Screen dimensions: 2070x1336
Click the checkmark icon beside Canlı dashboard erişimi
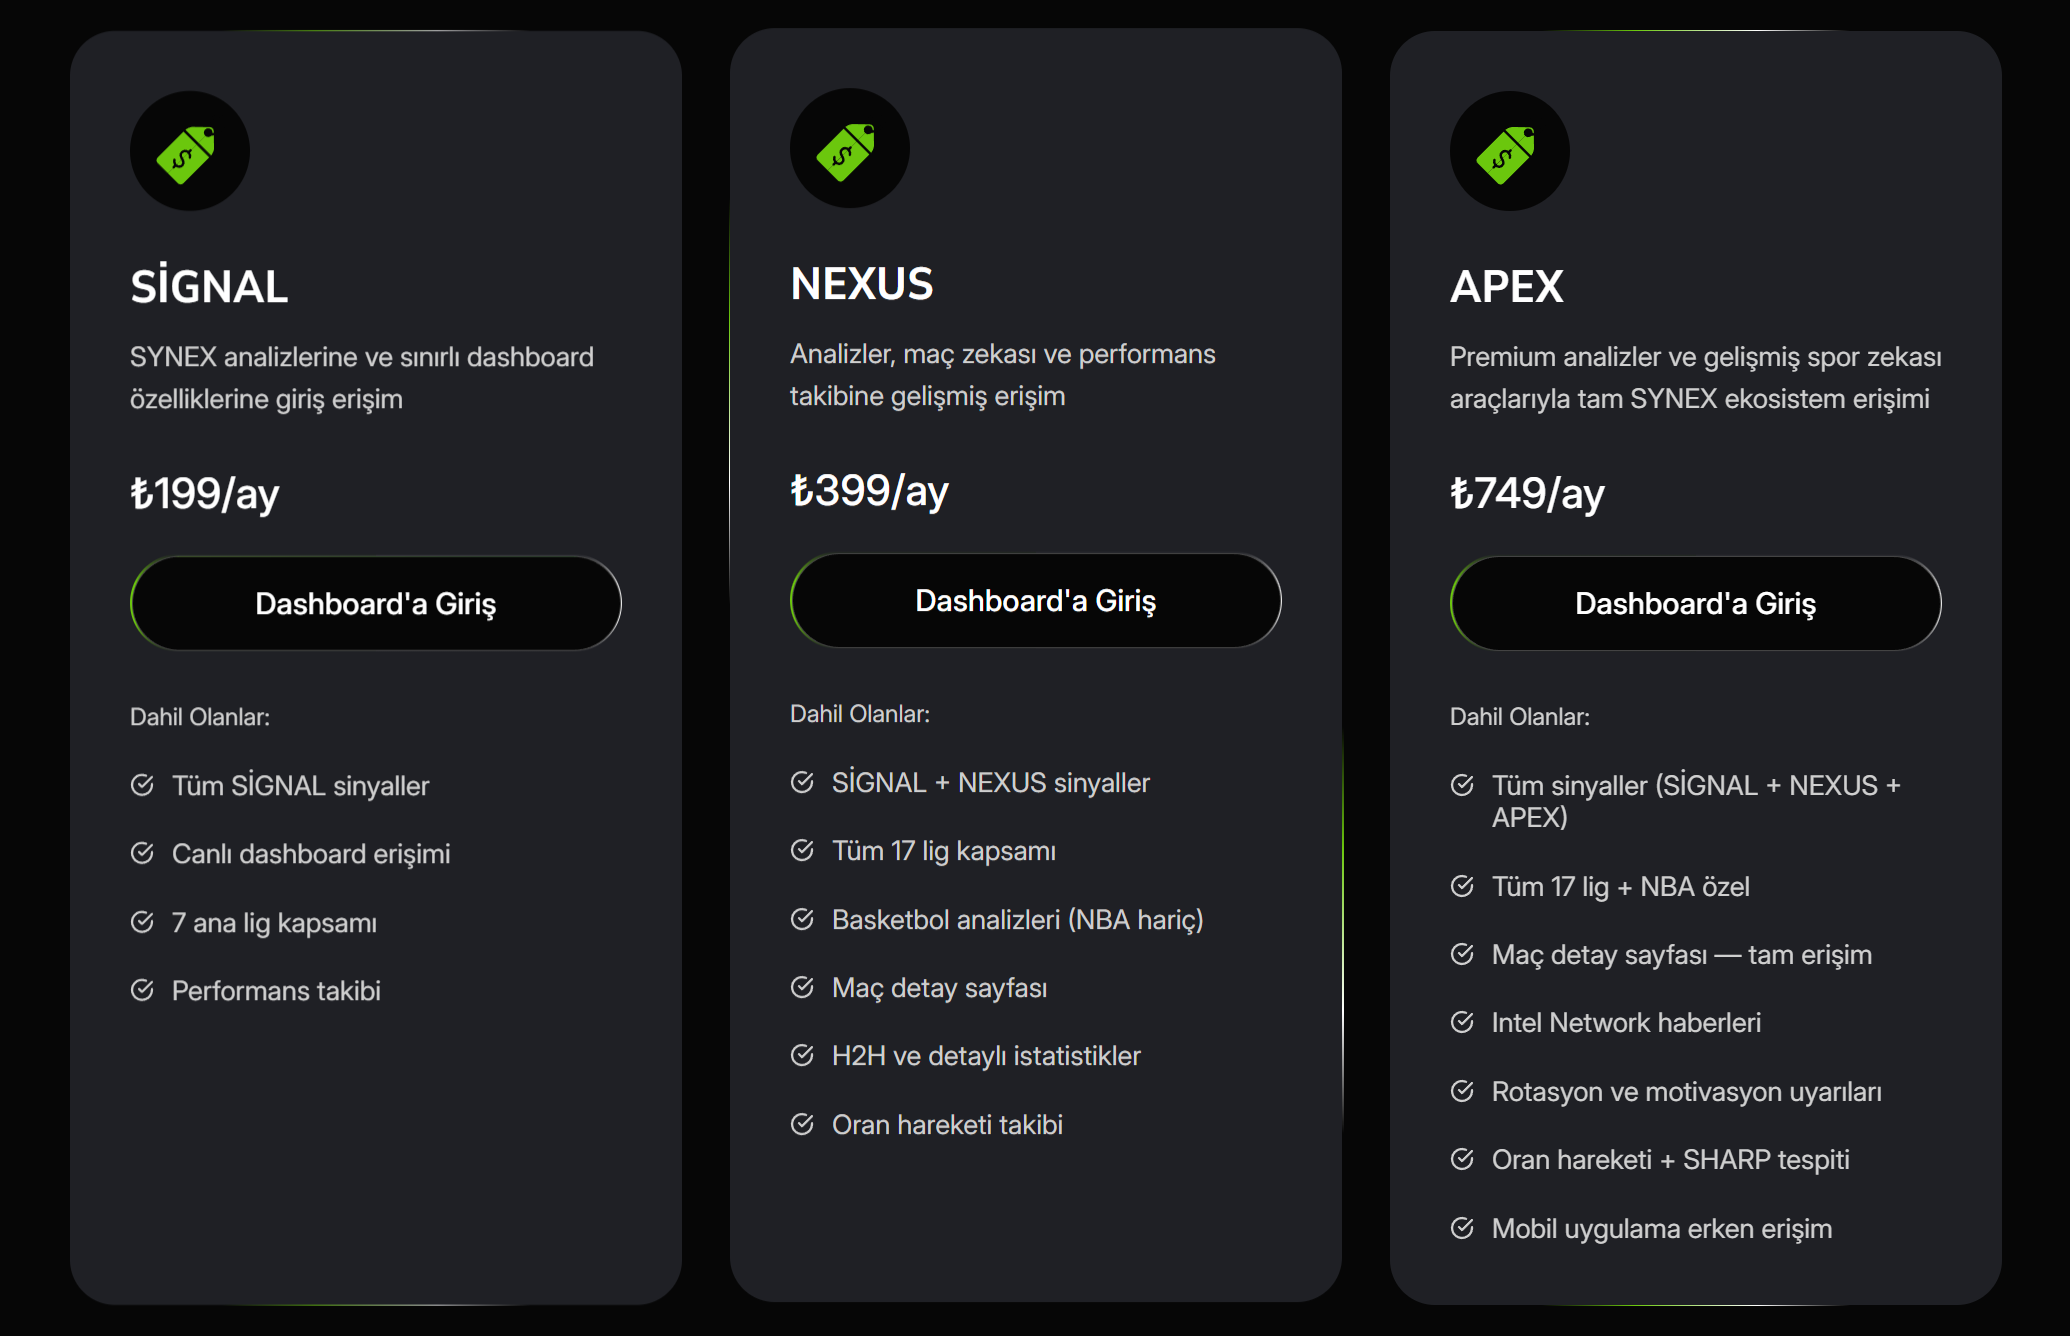[142, 853]
